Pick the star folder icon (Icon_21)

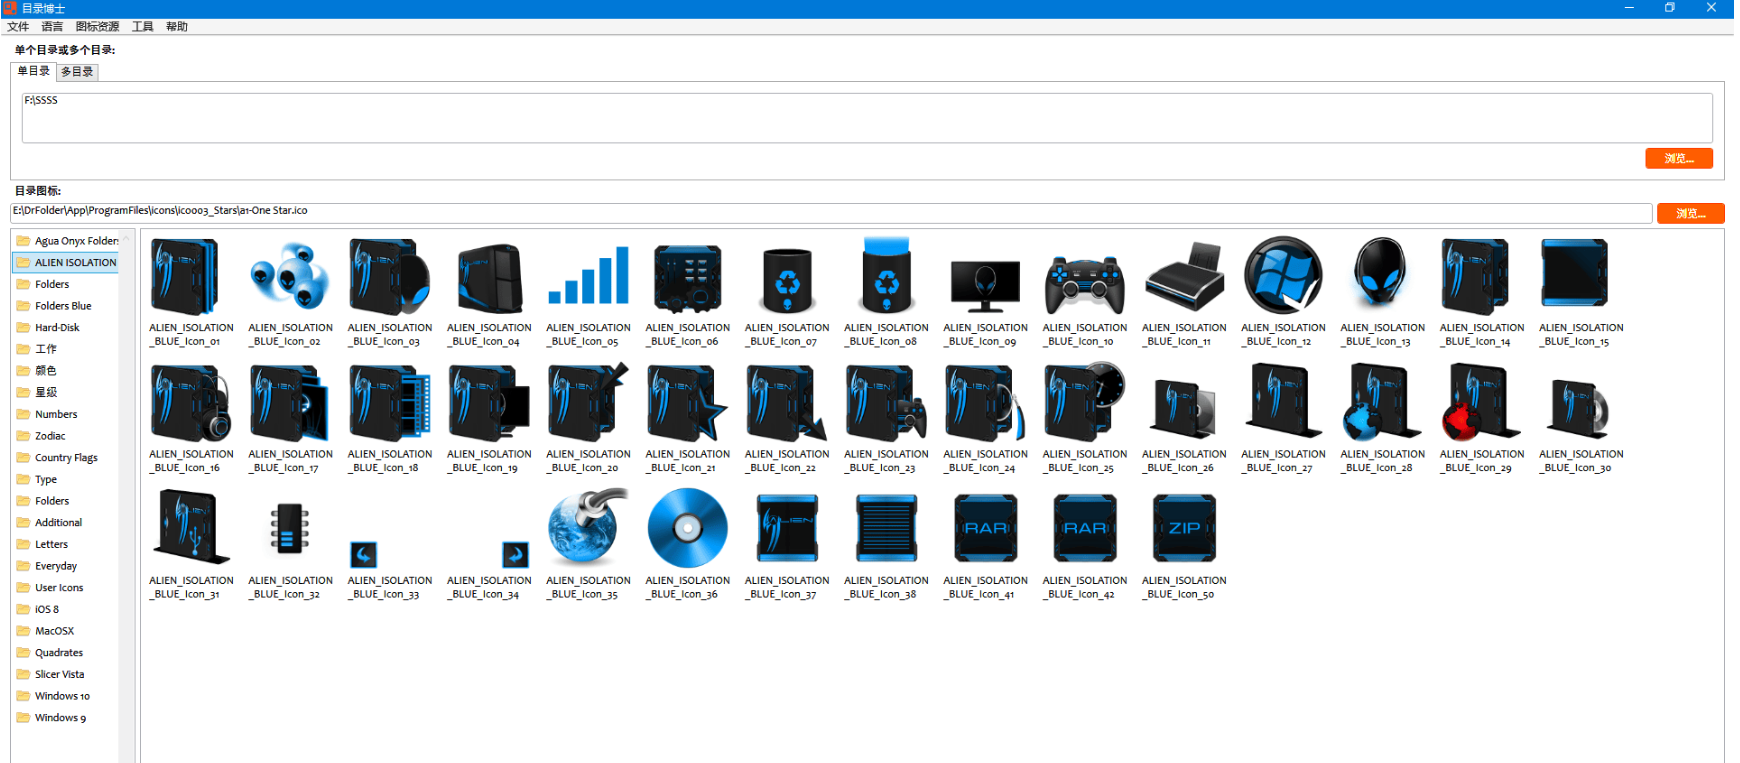click(x=687, y=403)
